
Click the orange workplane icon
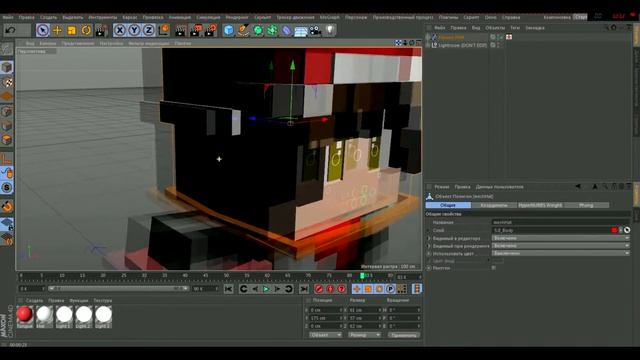click(x=7, y=97)
